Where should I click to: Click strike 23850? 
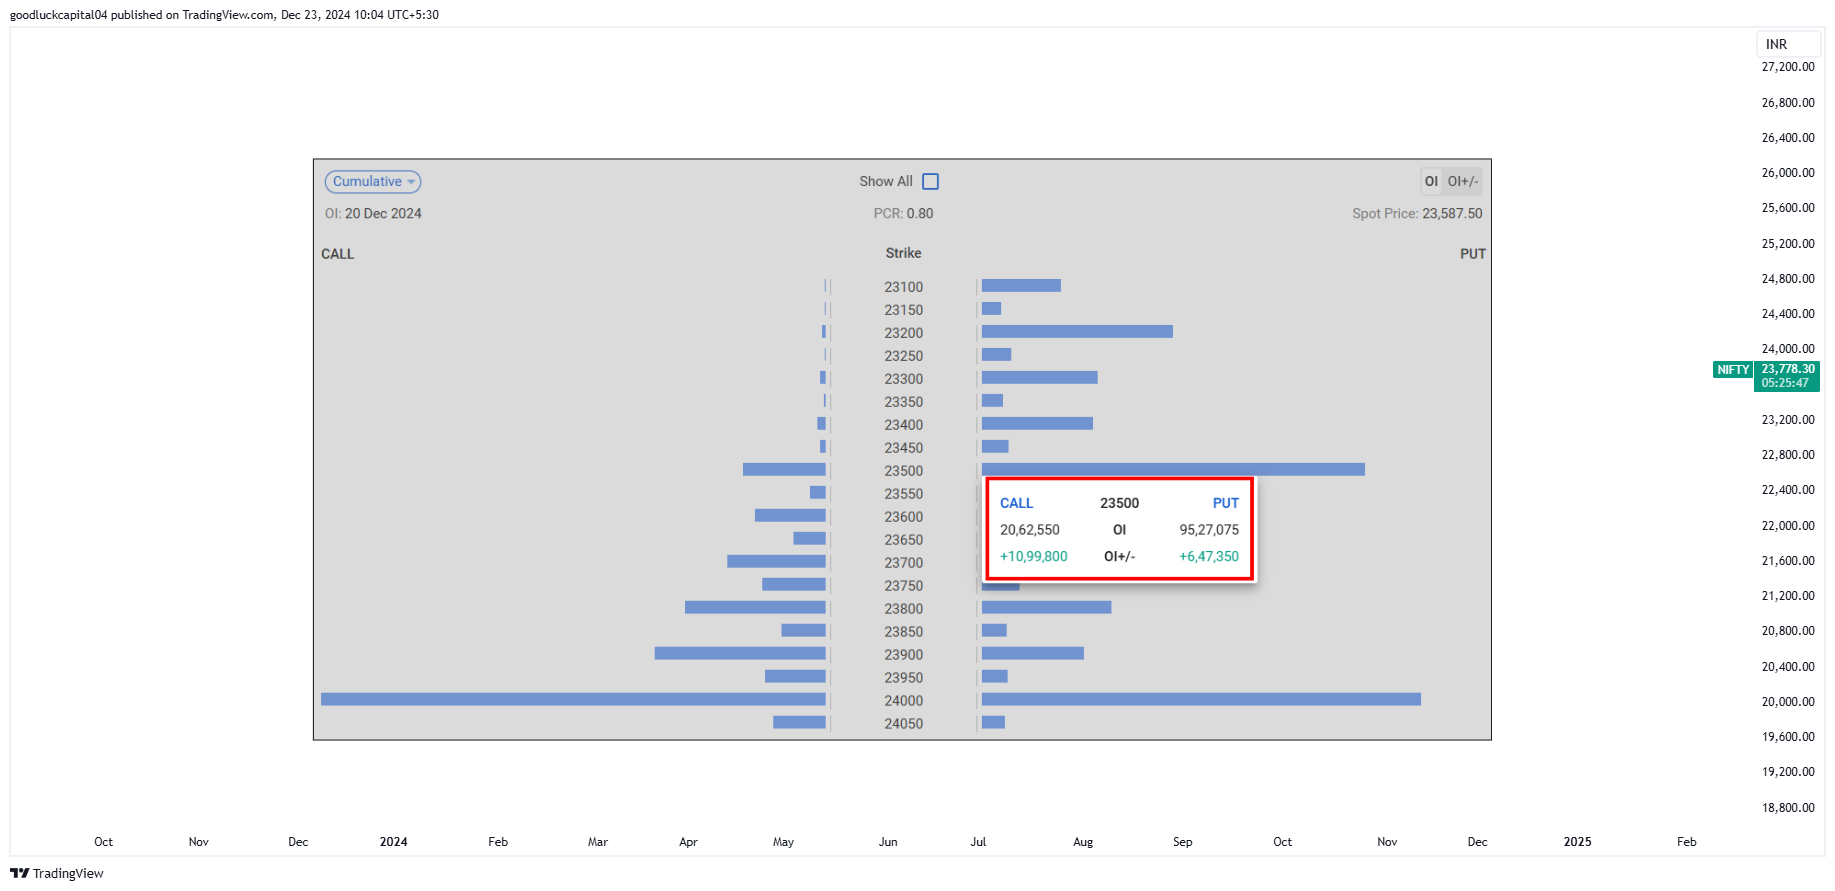click(x=903, y=632)
